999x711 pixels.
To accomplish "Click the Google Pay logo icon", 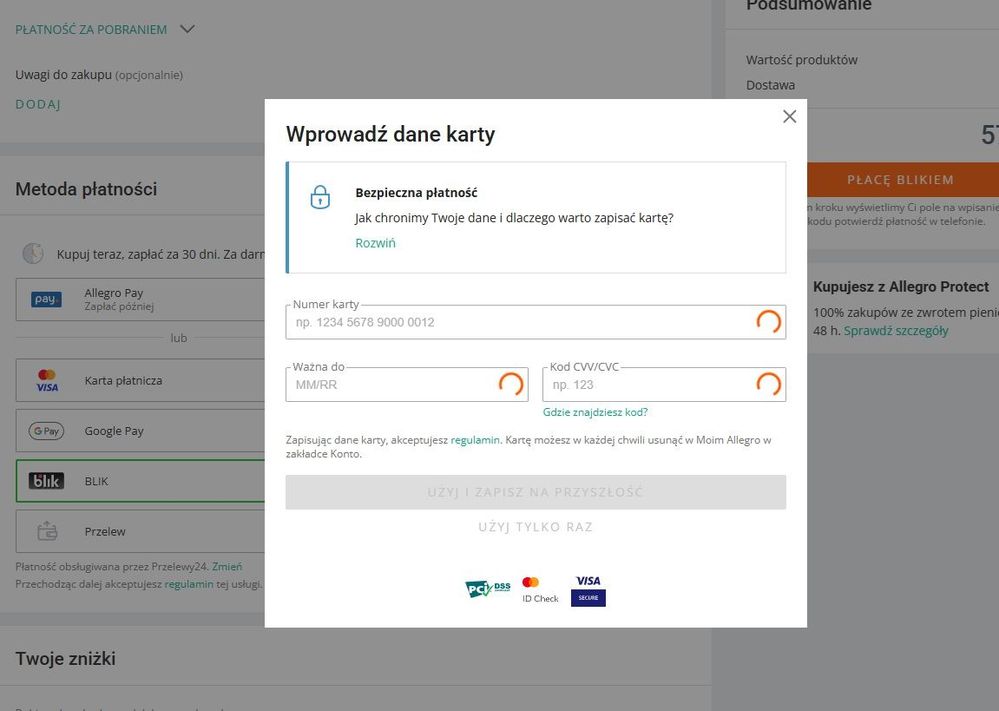I will (x=46, y=431).
